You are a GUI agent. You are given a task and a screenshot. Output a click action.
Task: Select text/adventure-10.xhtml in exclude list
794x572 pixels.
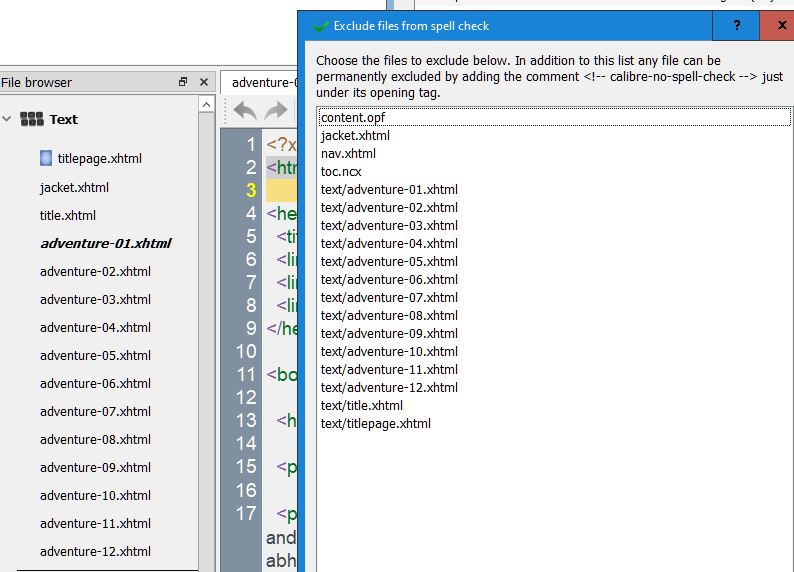(554, 351)
